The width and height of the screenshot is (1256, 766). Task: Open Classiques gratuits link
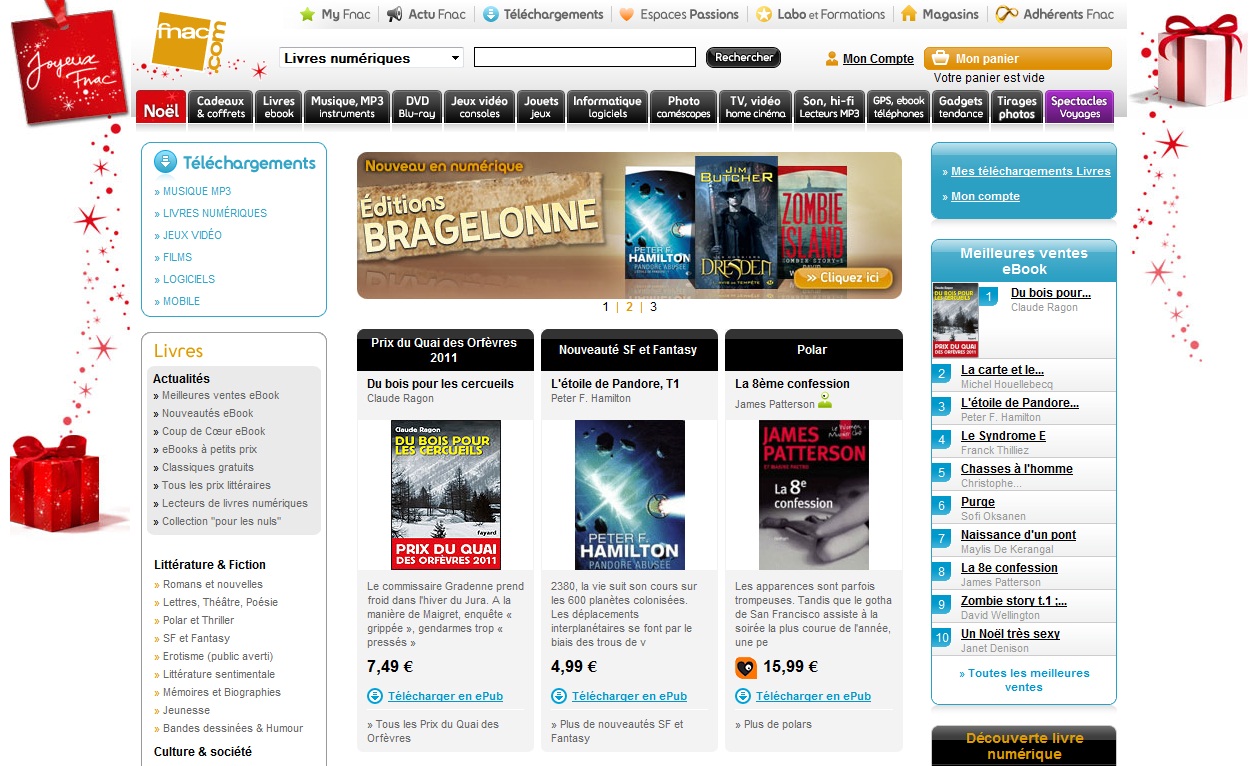click(x=208, y=467)
